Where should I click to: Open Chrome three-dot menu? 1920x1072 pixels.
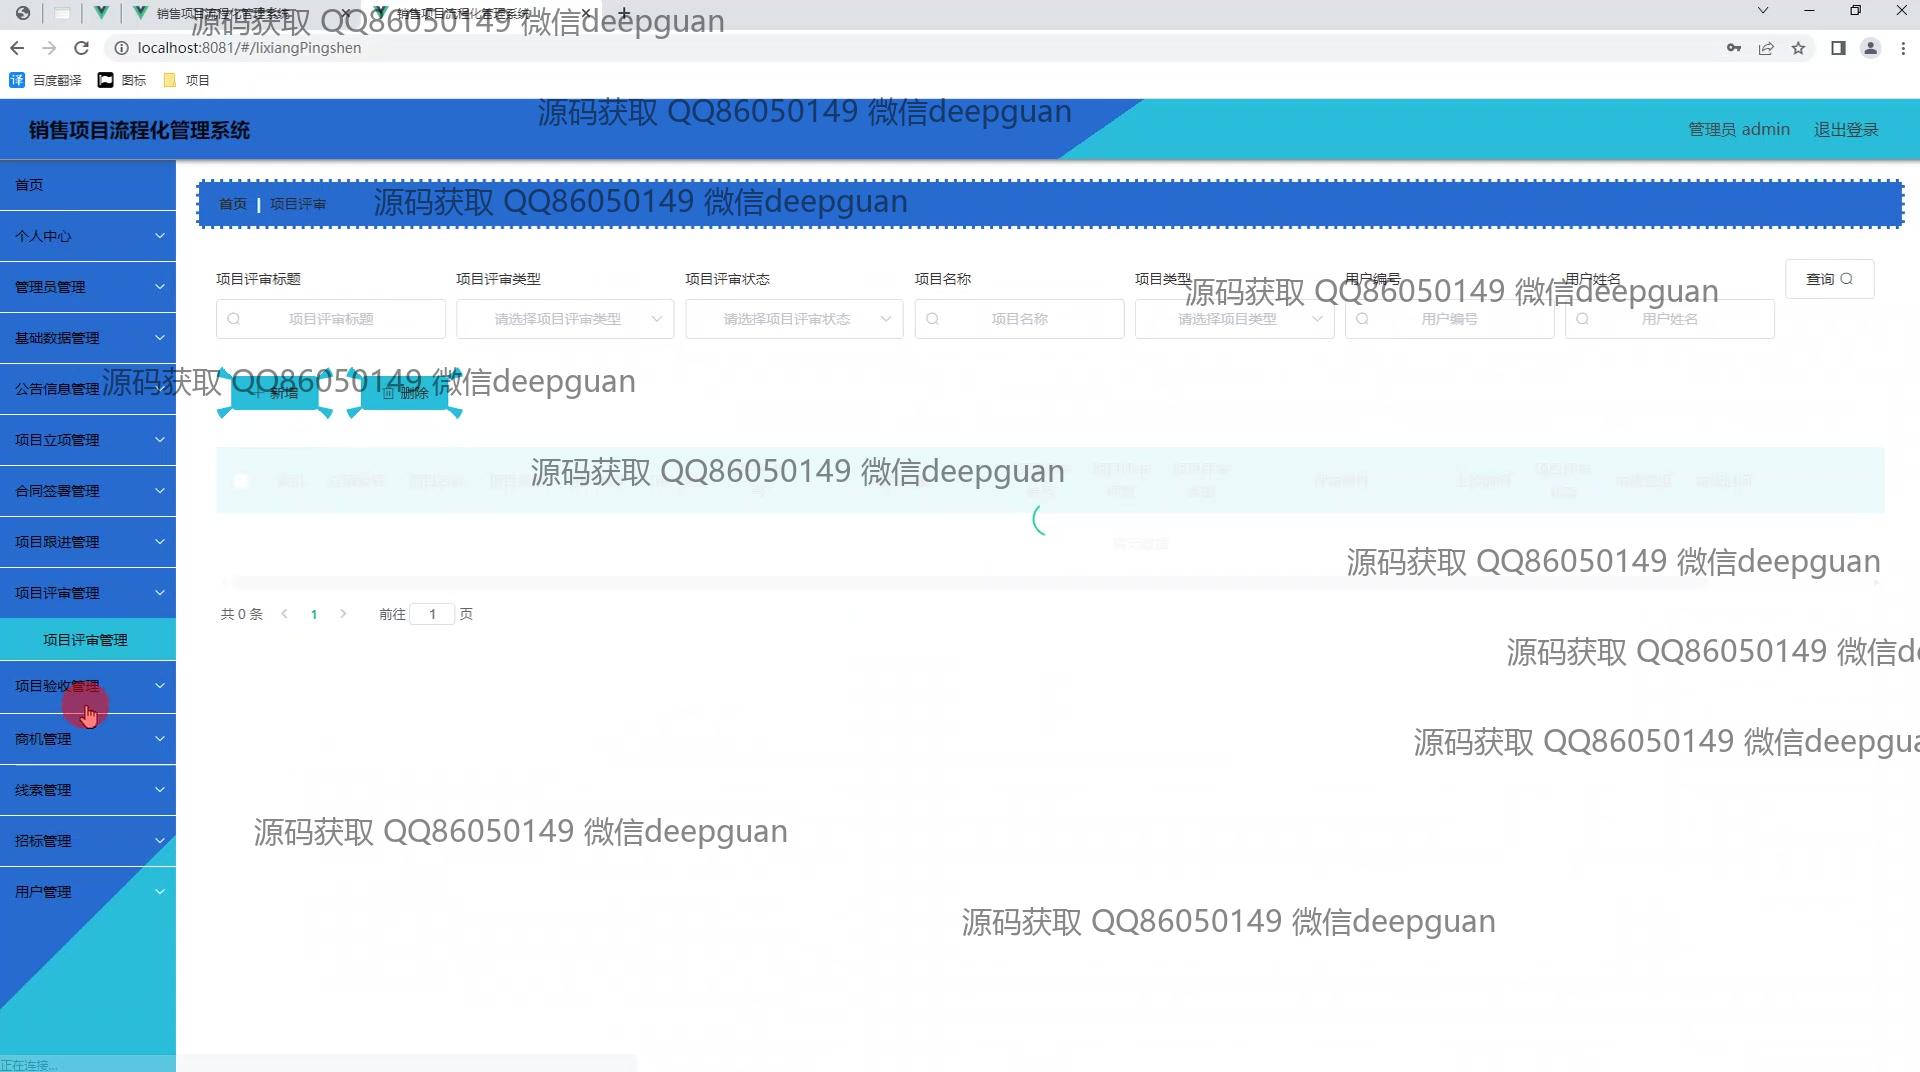tap(1902, 48)
